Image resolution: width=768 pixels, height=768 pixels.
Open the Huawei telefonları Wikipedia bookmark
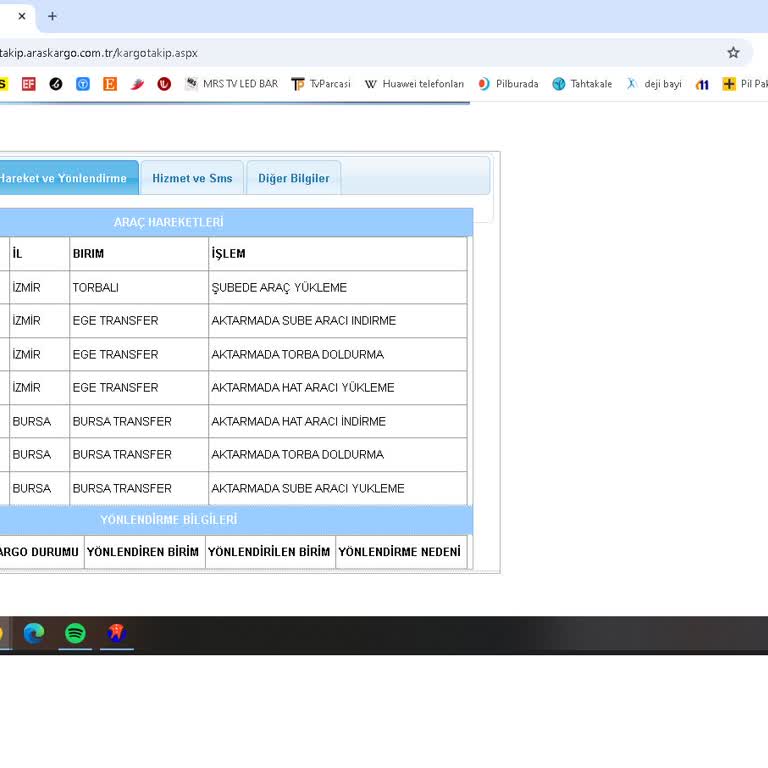(x=414, y=84)
